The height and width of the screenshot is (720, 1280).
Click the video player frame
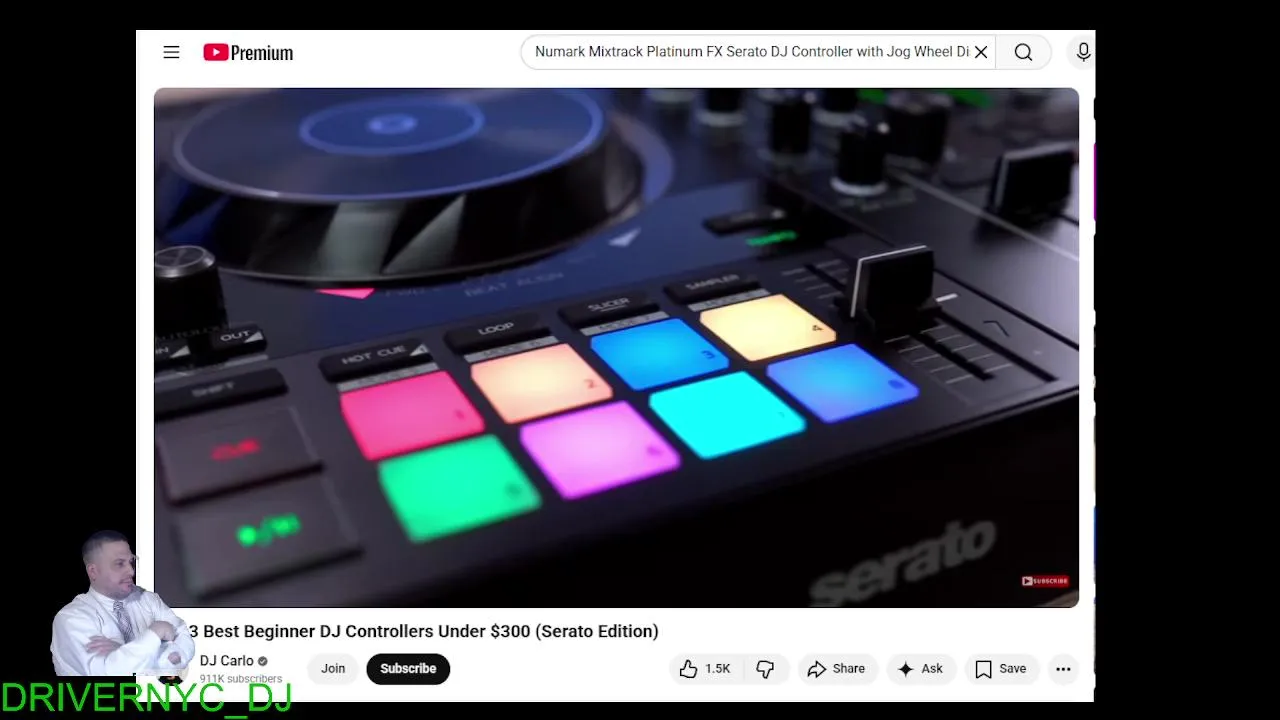pyautogui.click(x=616, y=347)
